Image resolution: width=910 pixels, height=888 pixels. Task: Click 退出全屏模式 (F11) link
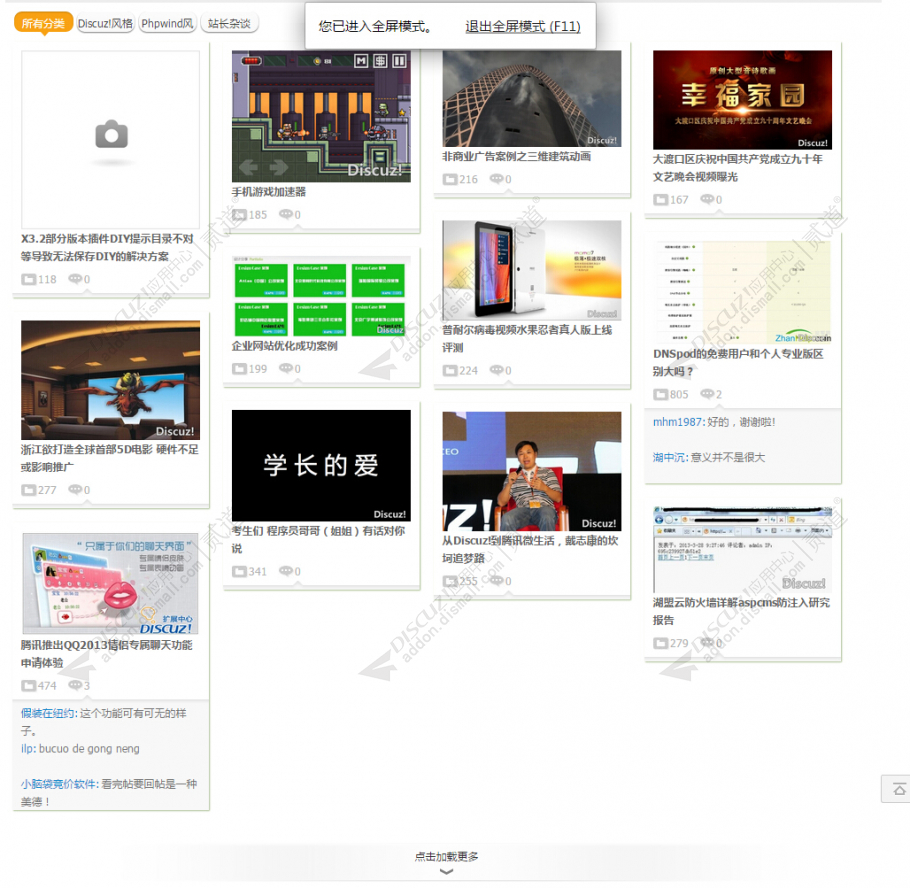coord(522,26)
